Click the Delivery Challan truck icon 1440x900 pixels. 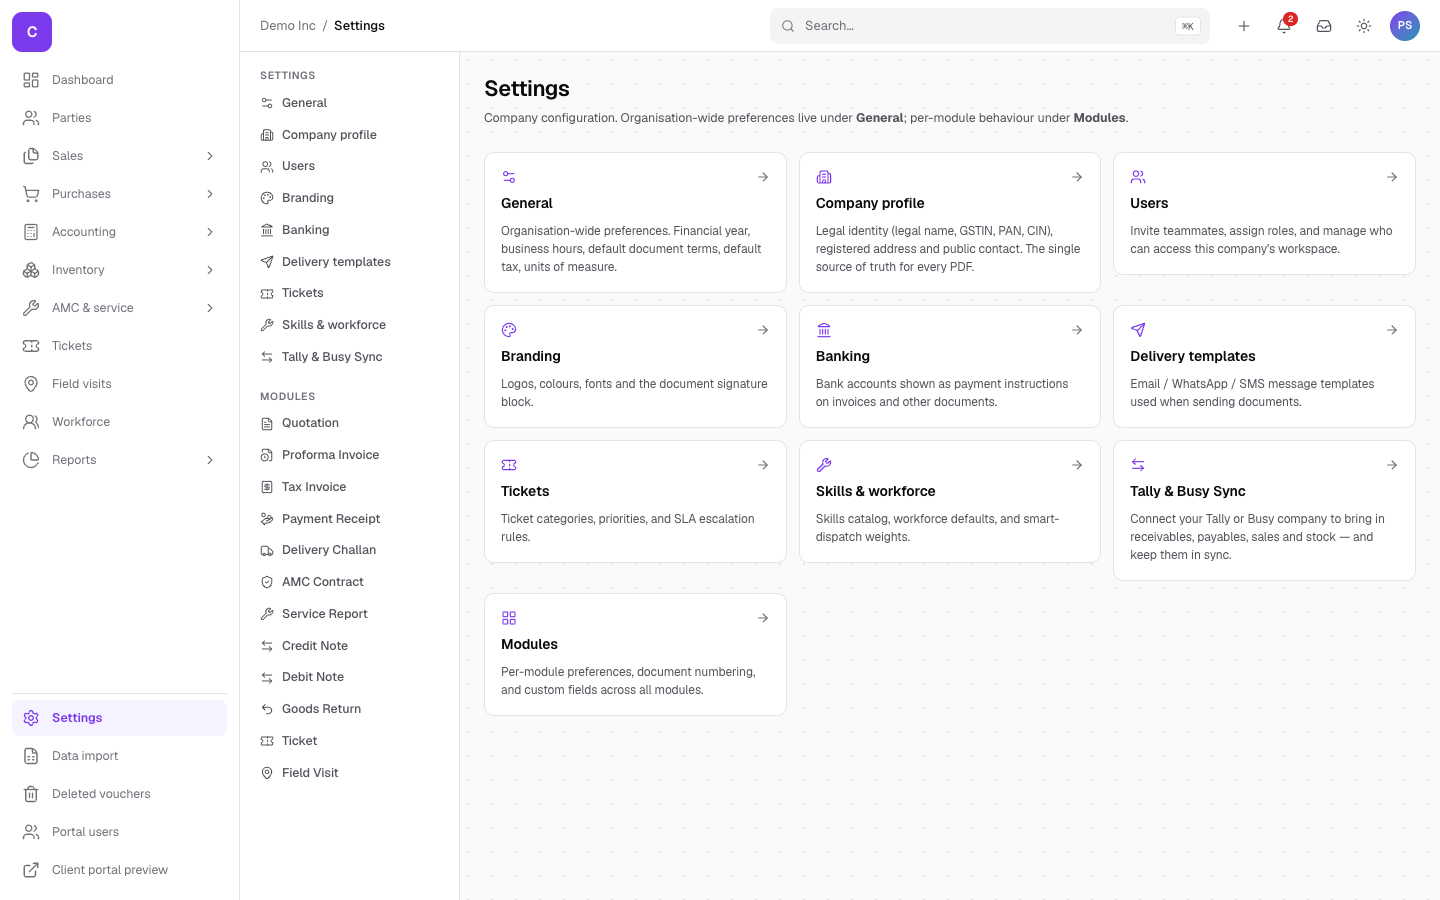[x=267, y=550]
